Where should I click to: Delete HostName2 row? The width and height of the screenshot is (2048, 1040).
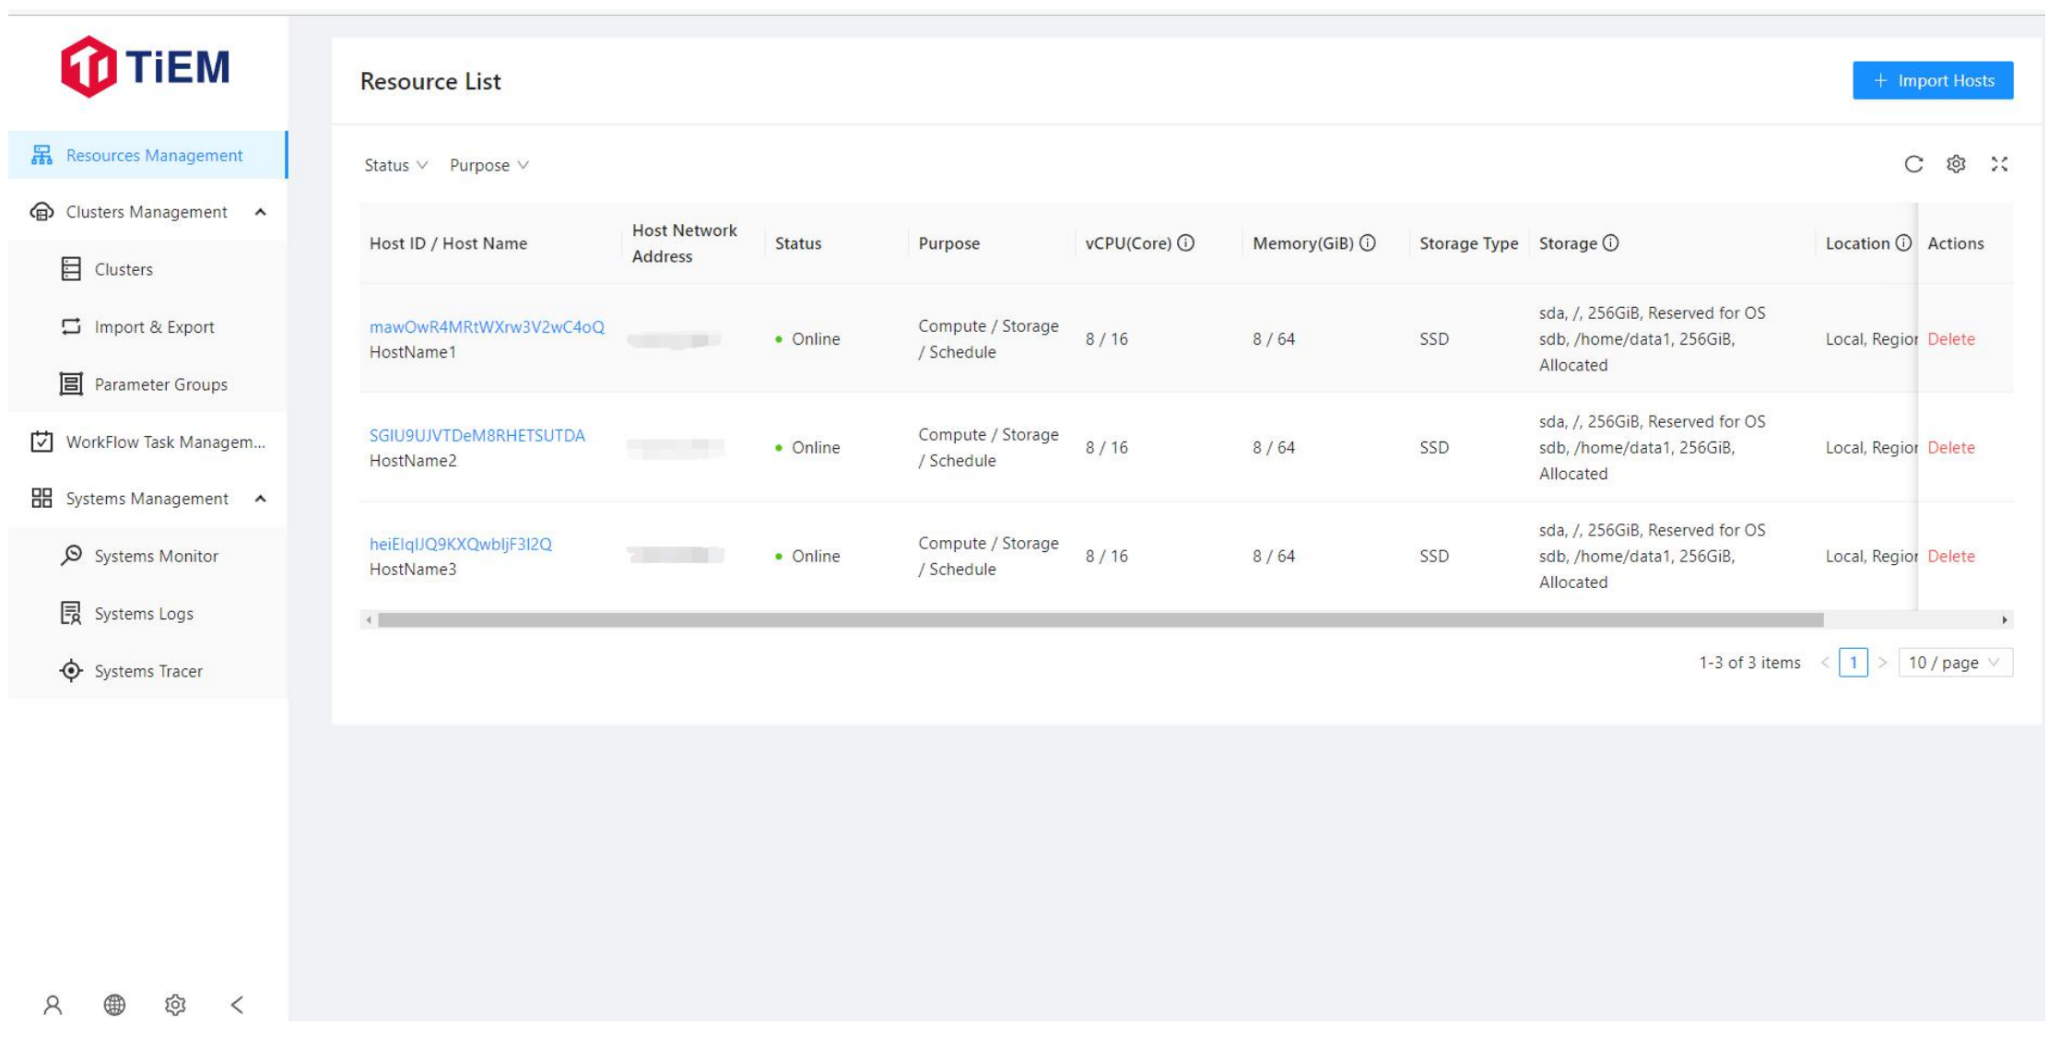[1951, 448]
